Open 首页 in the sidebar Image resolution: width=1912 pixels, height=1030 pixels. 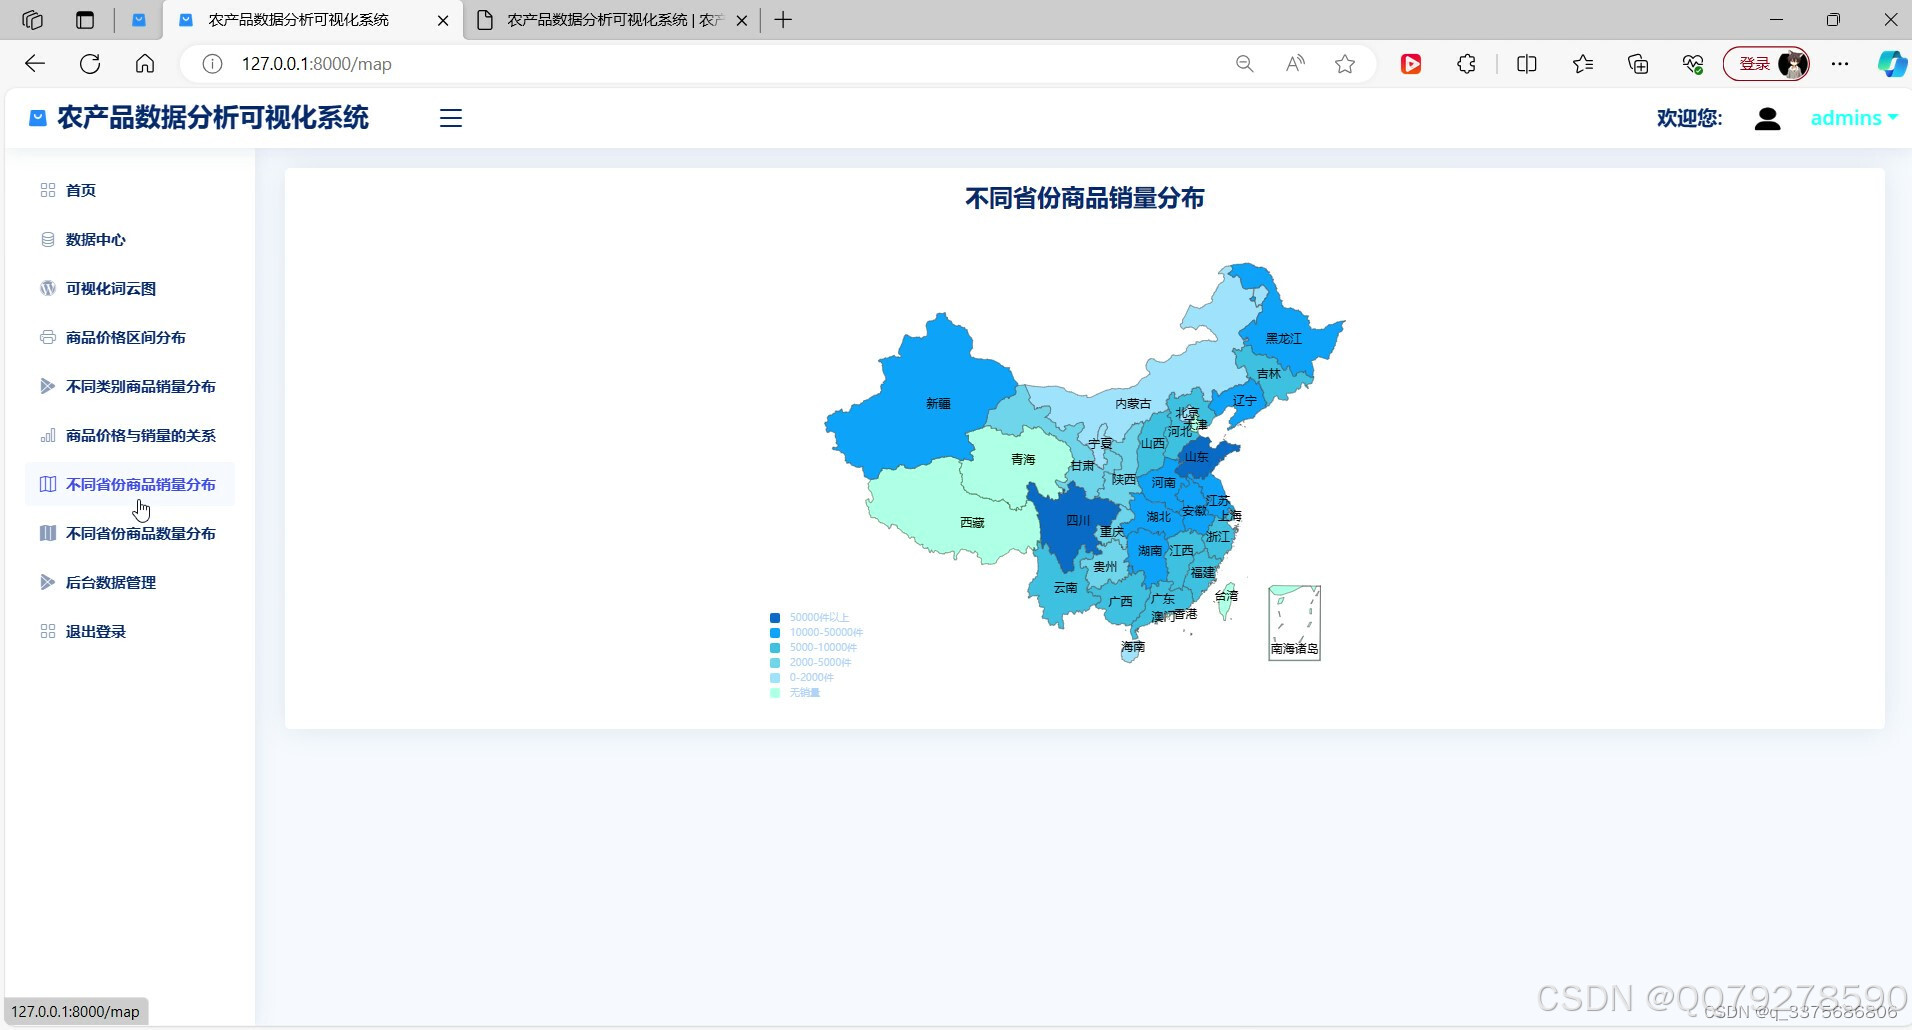(x=81, y=190)
